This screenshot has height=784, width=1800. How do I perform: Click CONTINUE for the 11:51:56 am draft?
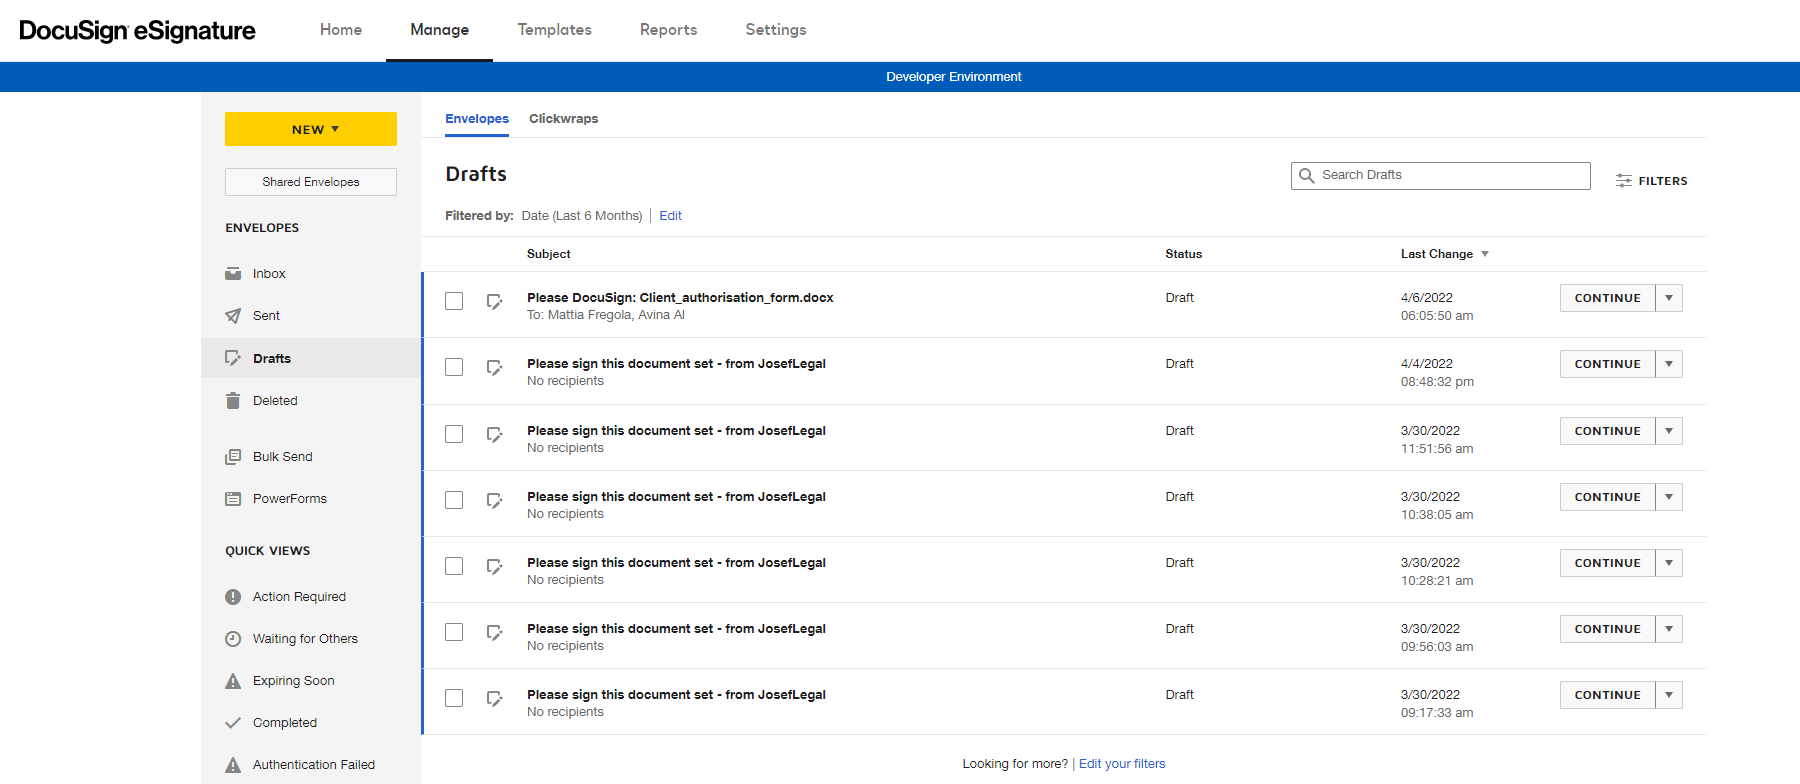click(1607, 431)
